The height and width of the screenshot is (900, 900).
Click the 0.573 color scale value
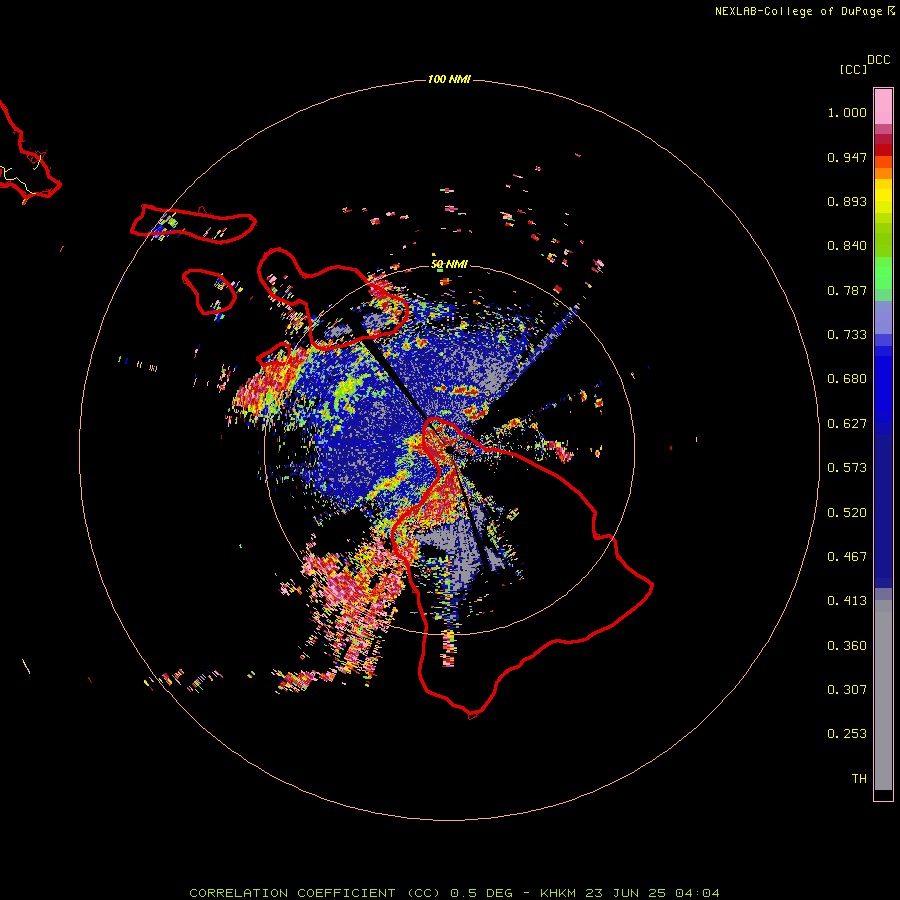point(847,468)
